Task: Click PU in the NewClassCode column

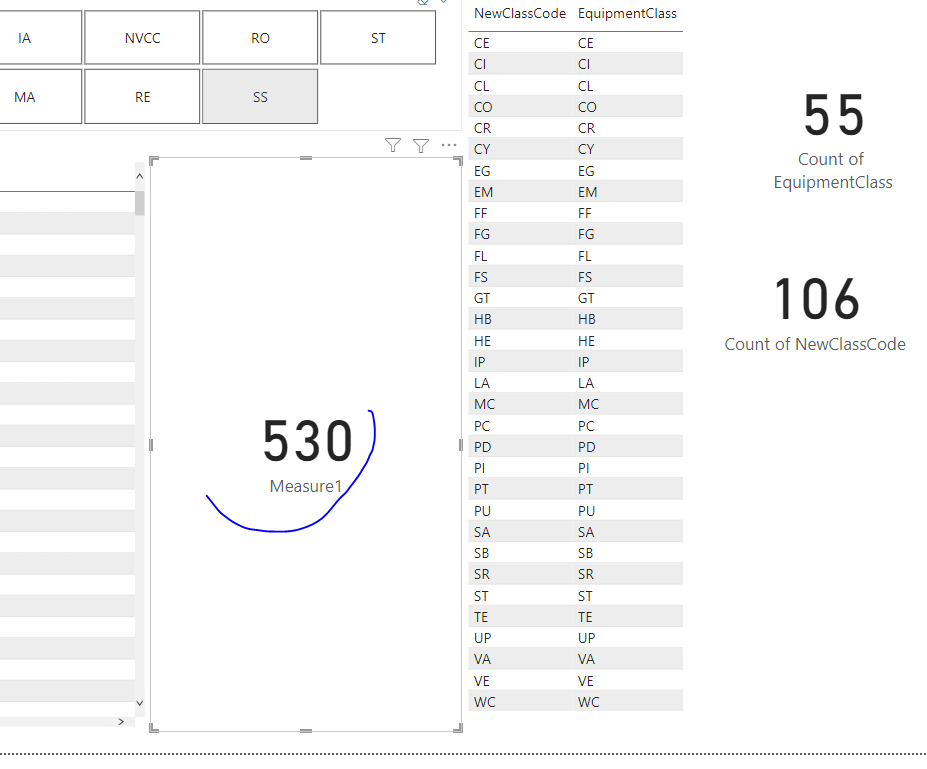Action: [482, 511]
